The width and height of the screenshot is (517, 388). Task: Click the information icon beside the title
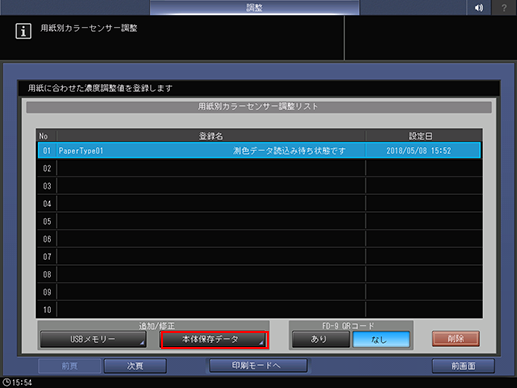click(23, 31)
